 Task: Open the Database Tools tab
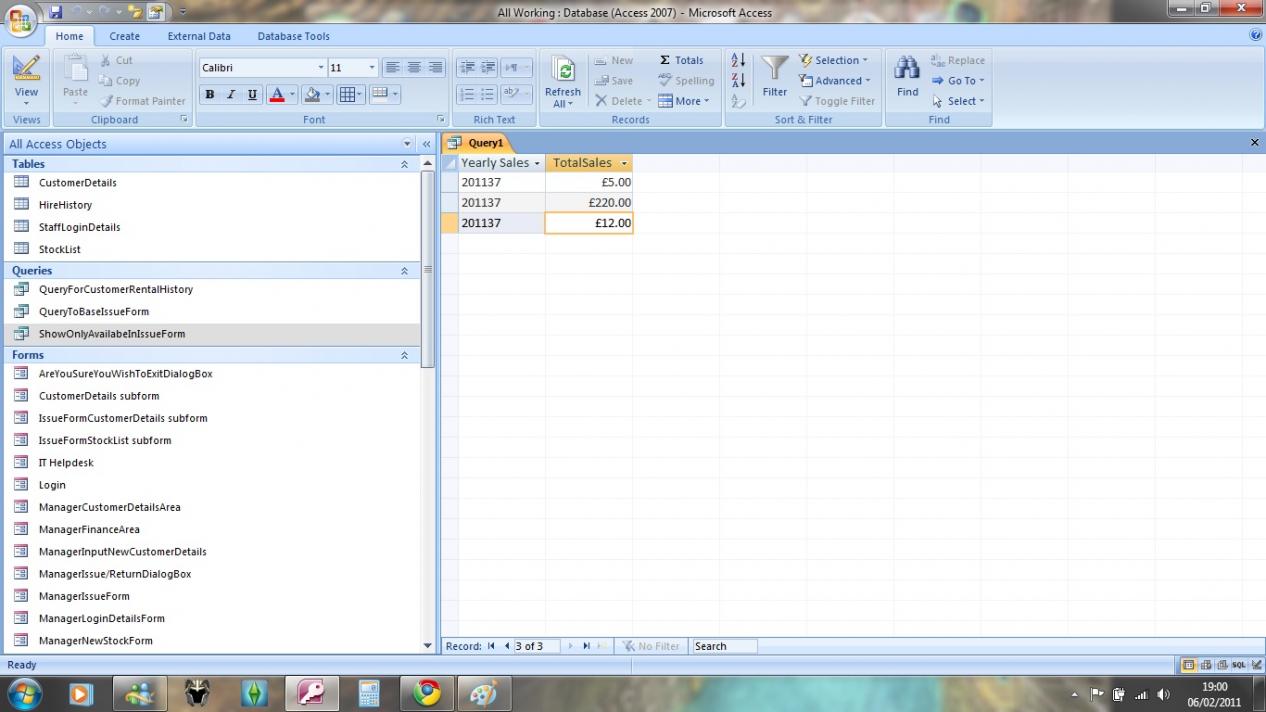[294, 36]
